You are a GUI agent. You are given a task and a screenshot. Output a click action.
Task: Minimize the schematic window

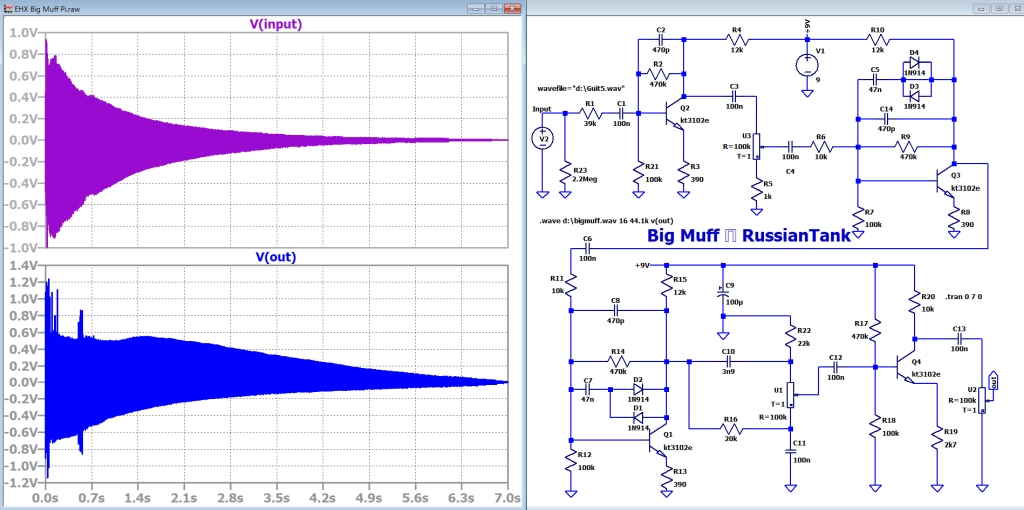[981, 8]
